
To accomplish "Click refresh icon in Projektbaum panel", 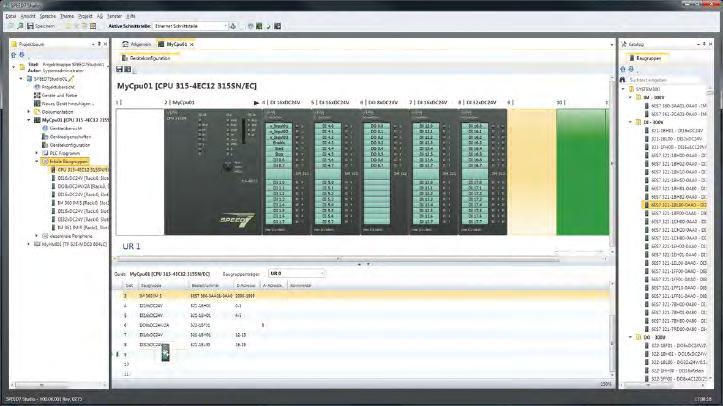I will coord(22,55).
